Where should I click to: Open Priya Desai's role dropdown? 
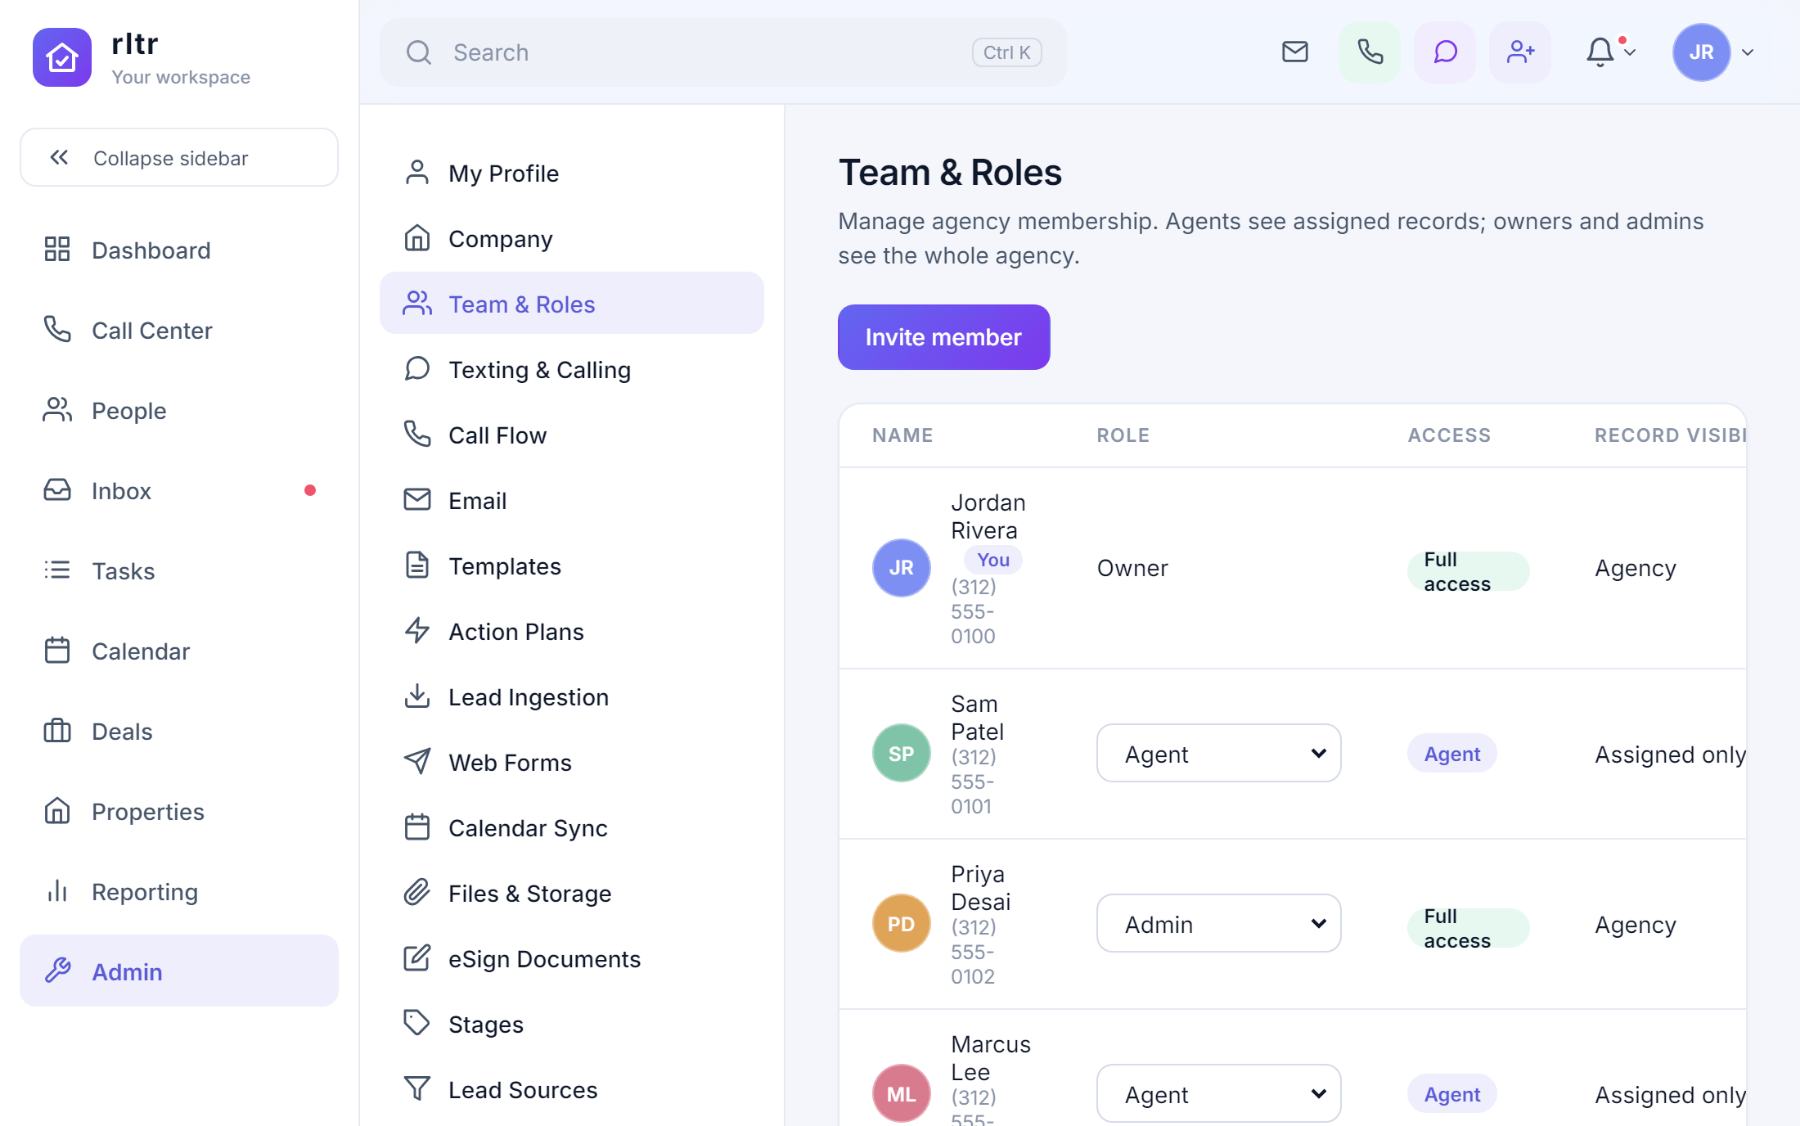click(x=1219, y=923)
